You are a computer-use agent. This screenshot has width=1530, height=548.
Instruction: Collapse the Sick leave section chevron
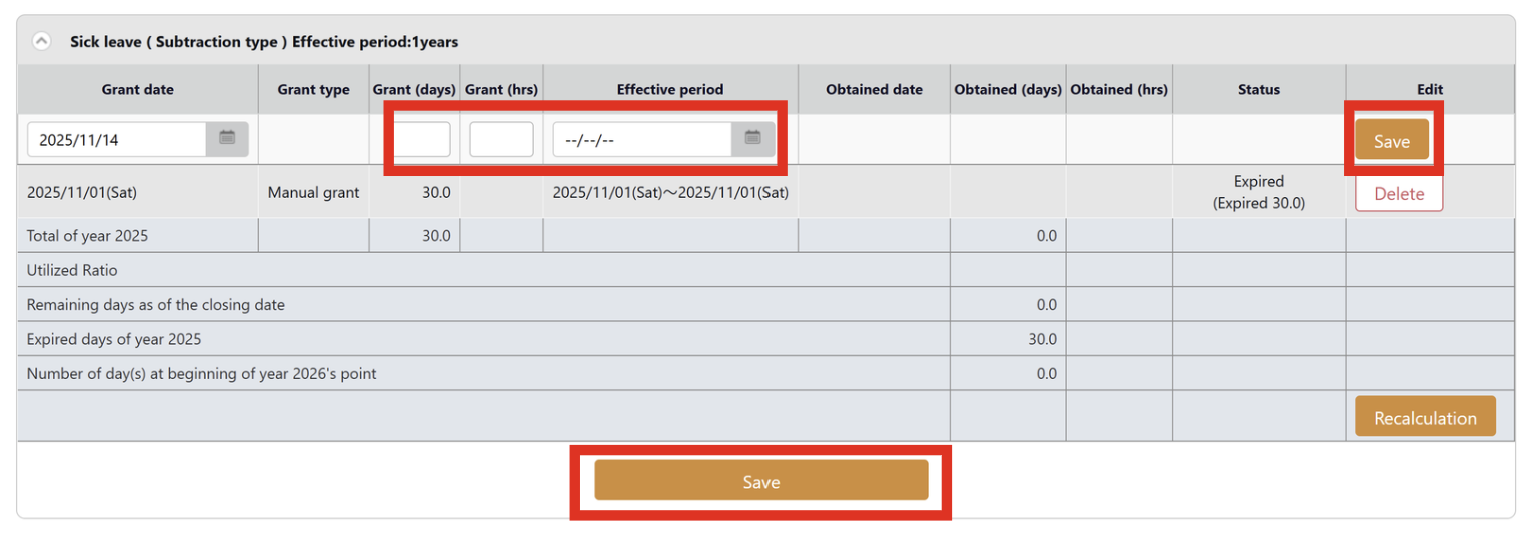41,42
